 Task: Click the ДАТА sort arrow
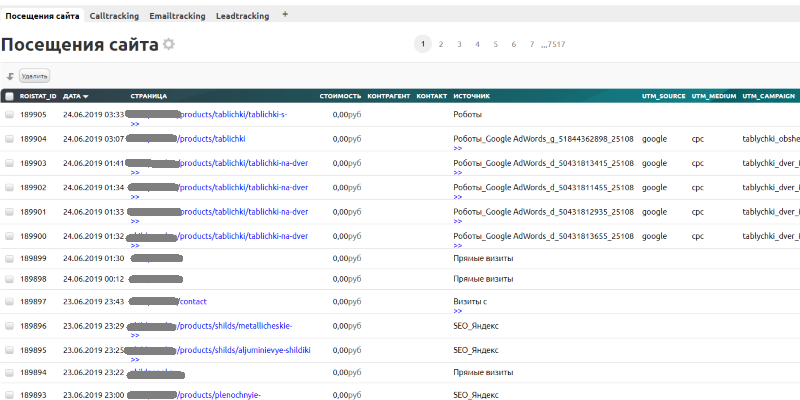click(86, 96)
